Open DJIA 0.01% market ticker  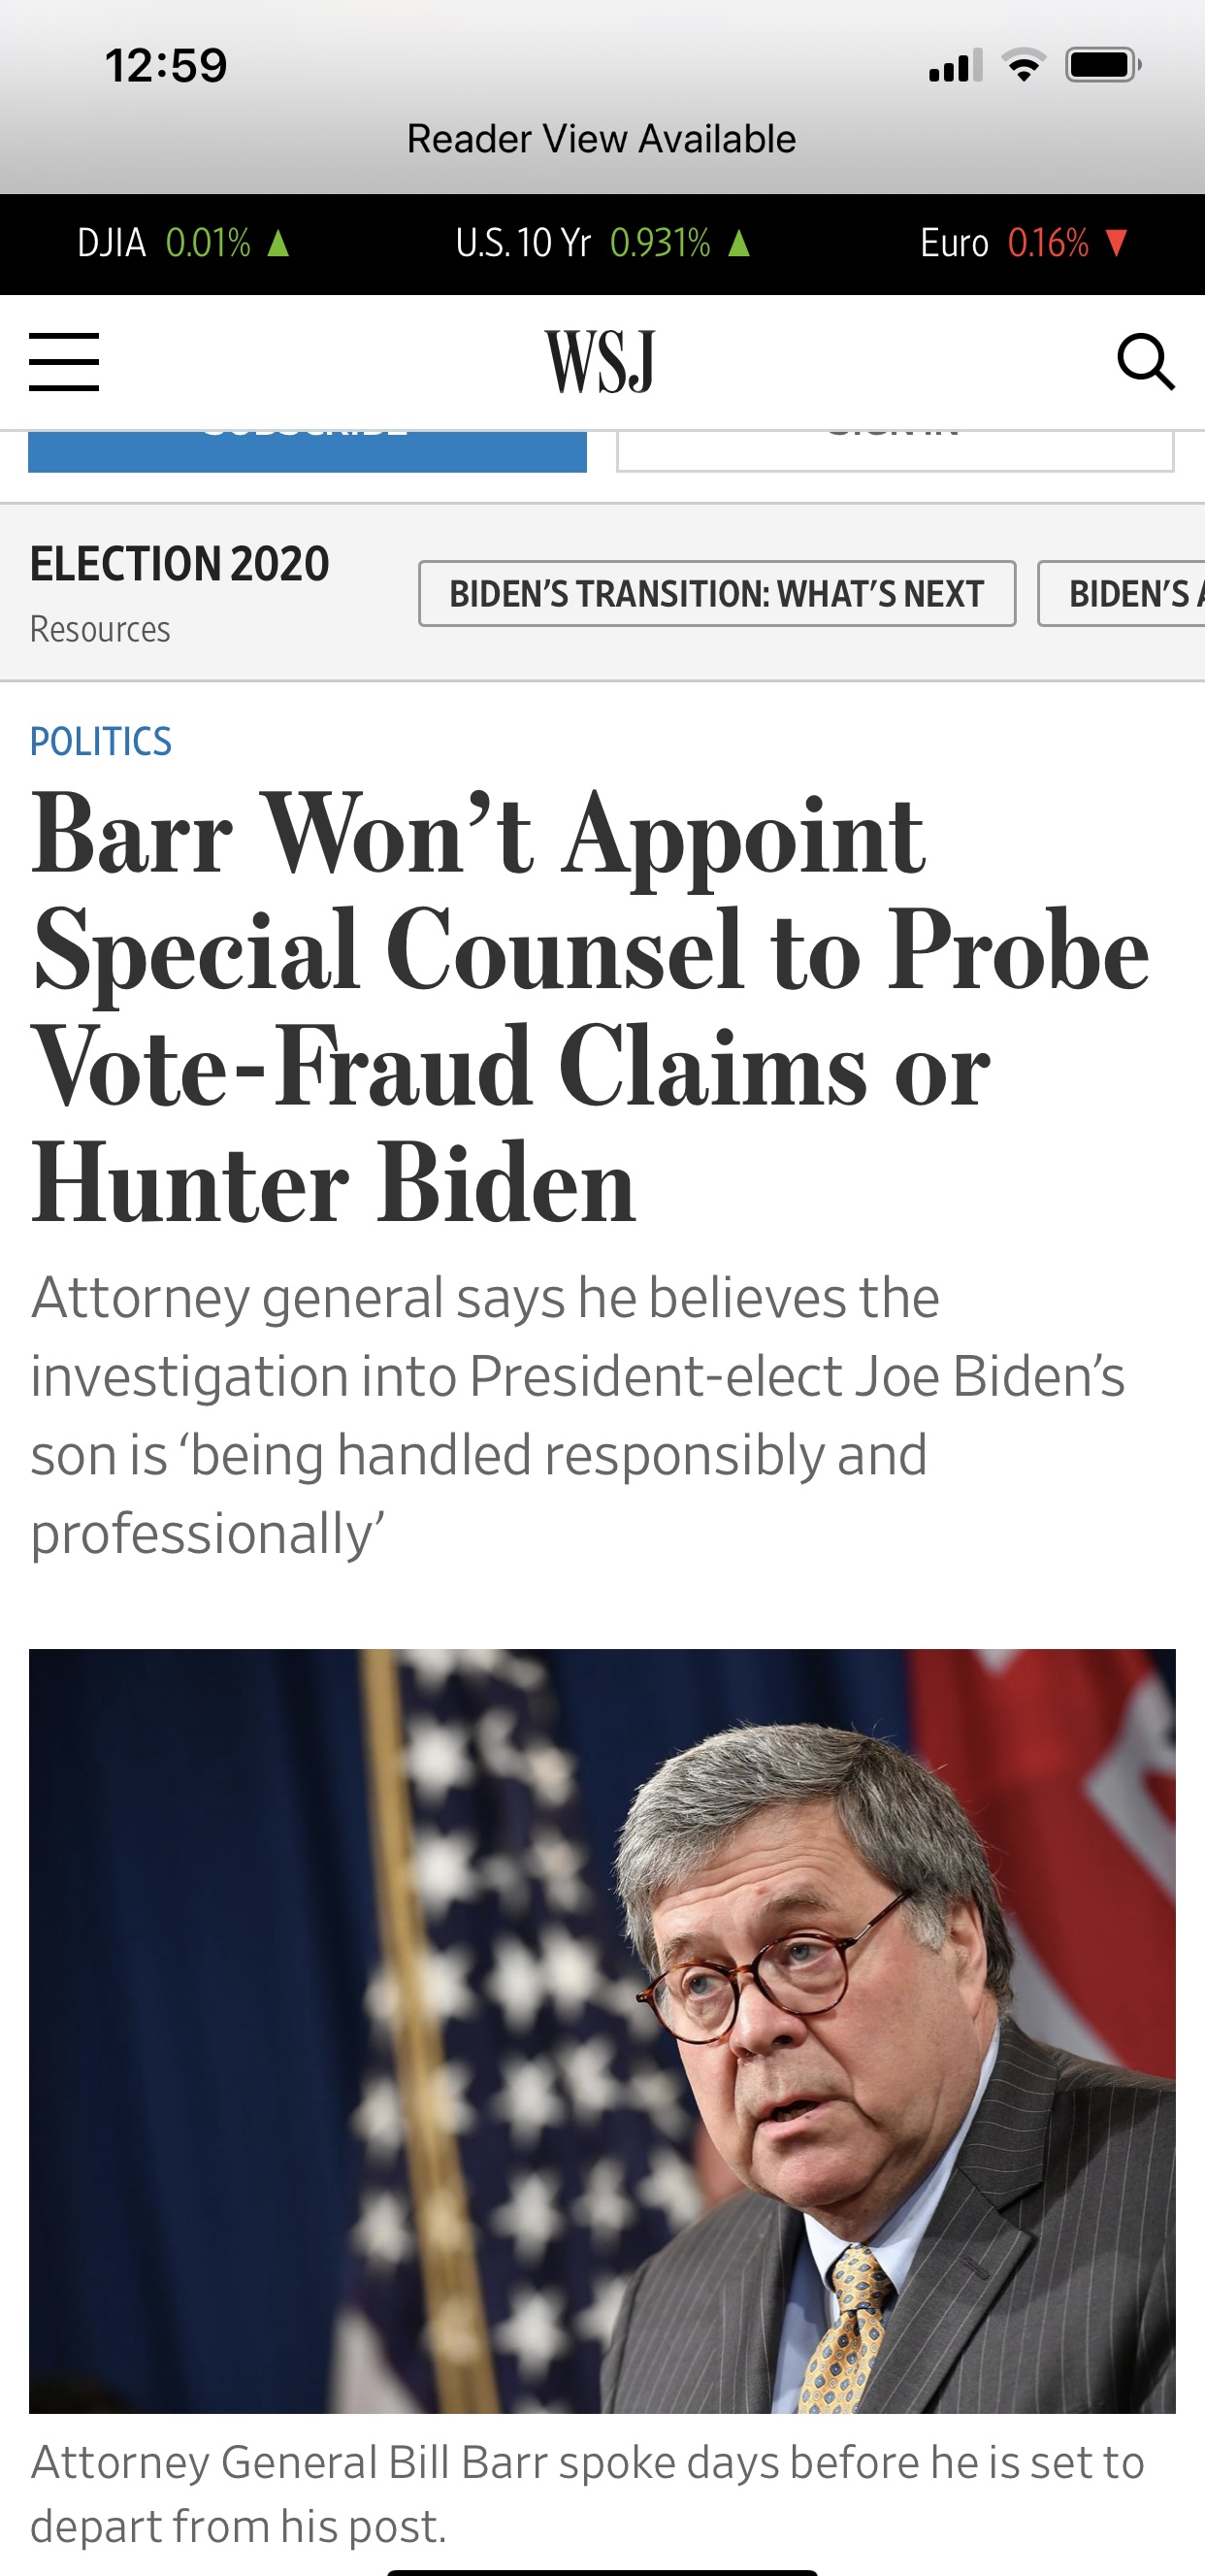point(185,243)
